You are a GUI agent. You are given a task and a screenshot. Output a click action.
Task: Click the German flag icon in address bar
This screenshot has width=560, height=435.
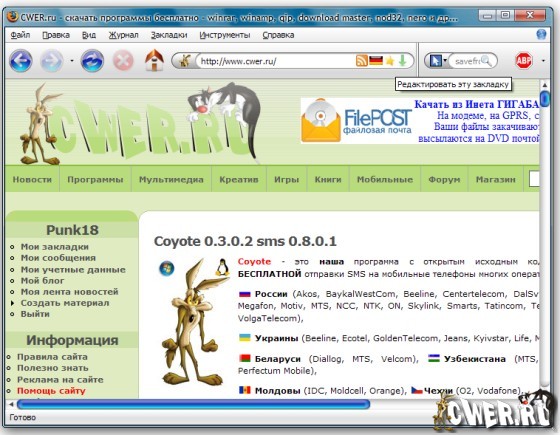pyautogui.click(x=376, y=61)
